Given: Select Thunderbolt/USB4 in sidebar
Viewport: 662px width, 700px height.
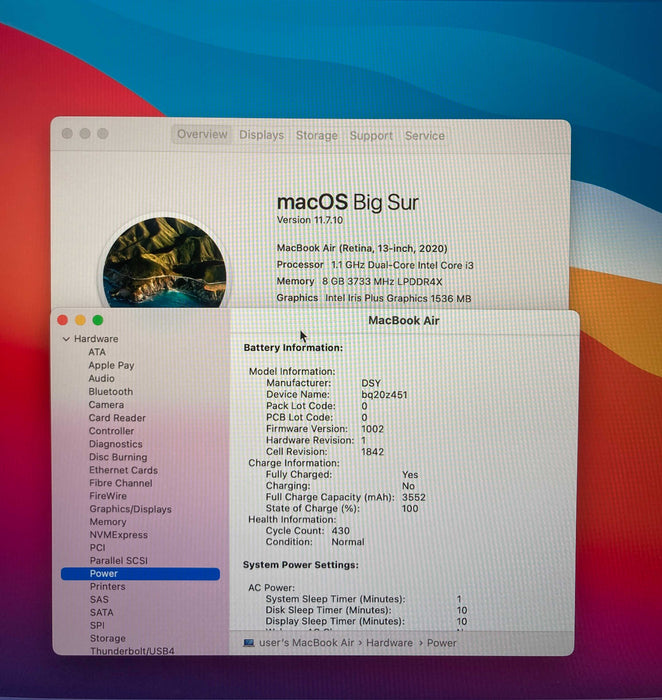Looking at the screenshot, I should [132, 651].
